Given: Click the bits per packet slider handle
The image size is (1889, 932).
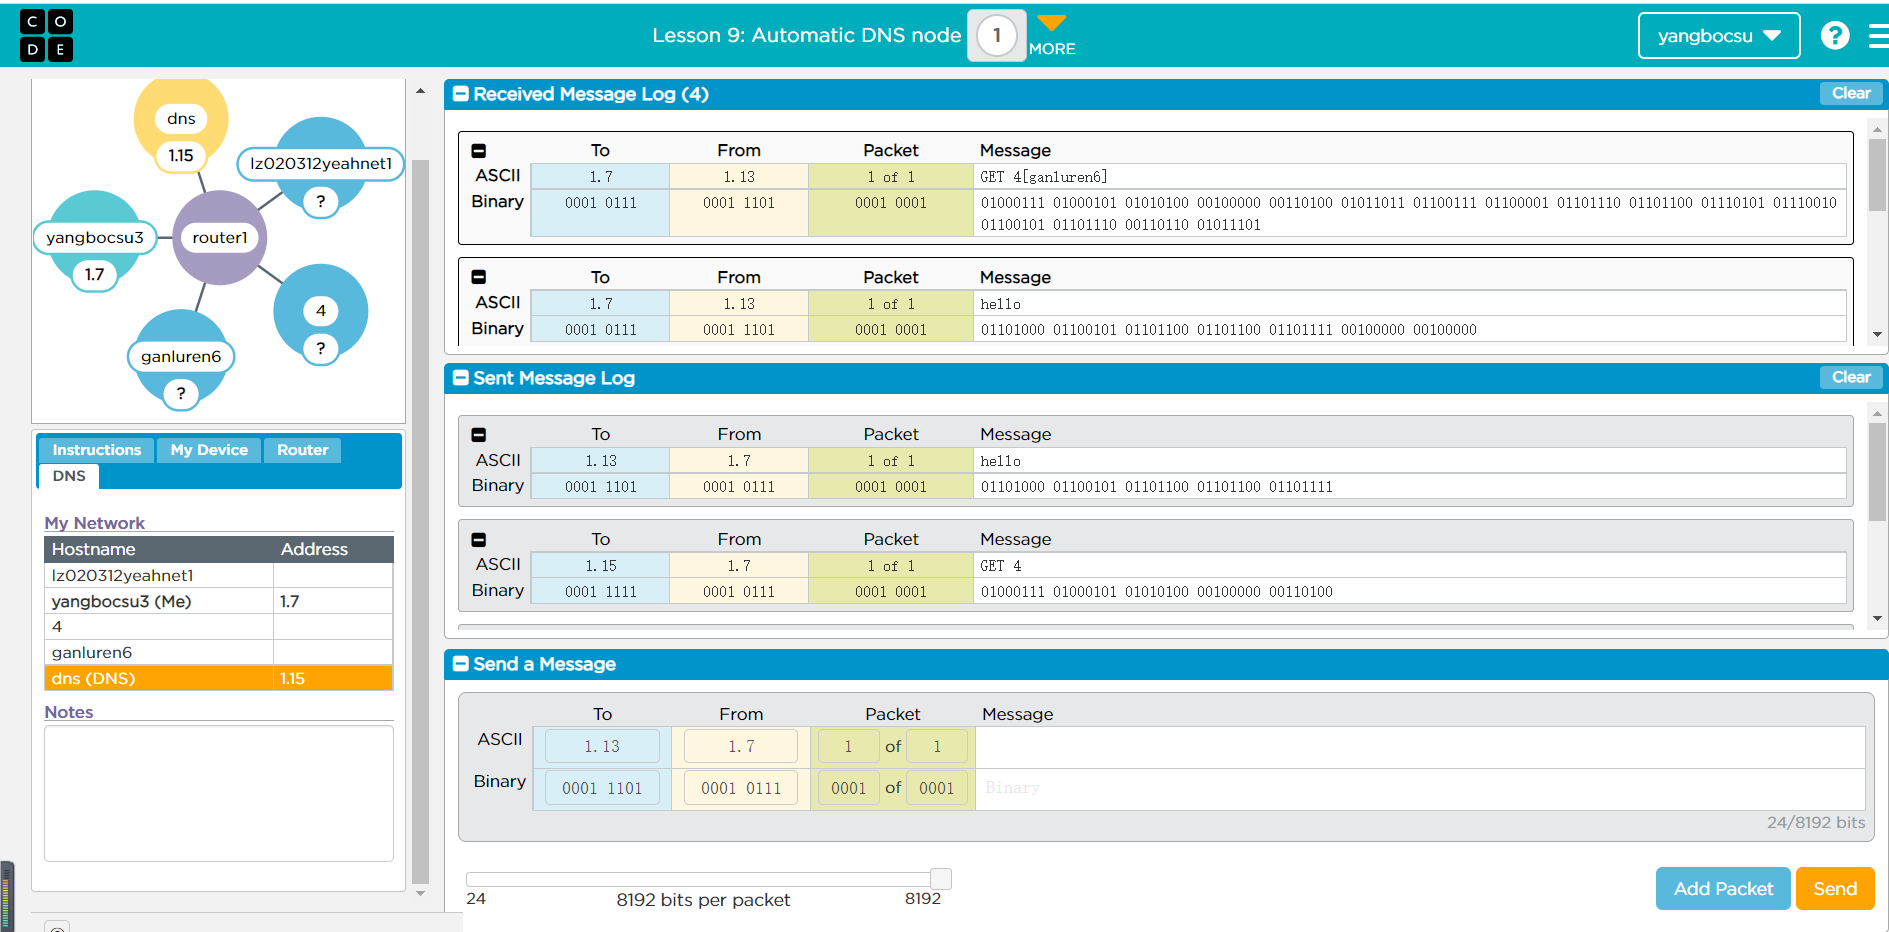Looking at the screenshot, I should (x=941, y=879).
